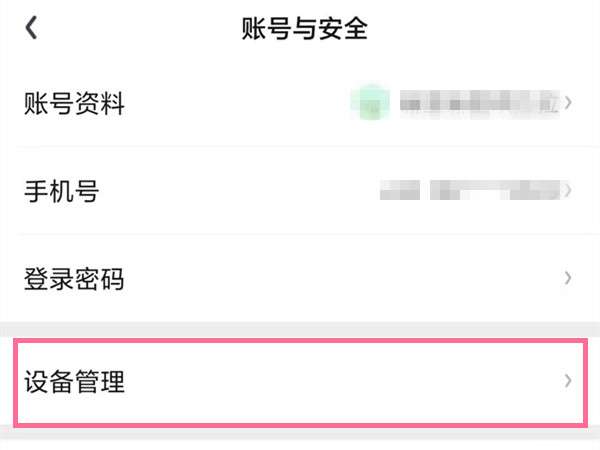Expand the 手机号 row chevron
Viewport: 600px width, 450px height.
(x=568, y=190)
